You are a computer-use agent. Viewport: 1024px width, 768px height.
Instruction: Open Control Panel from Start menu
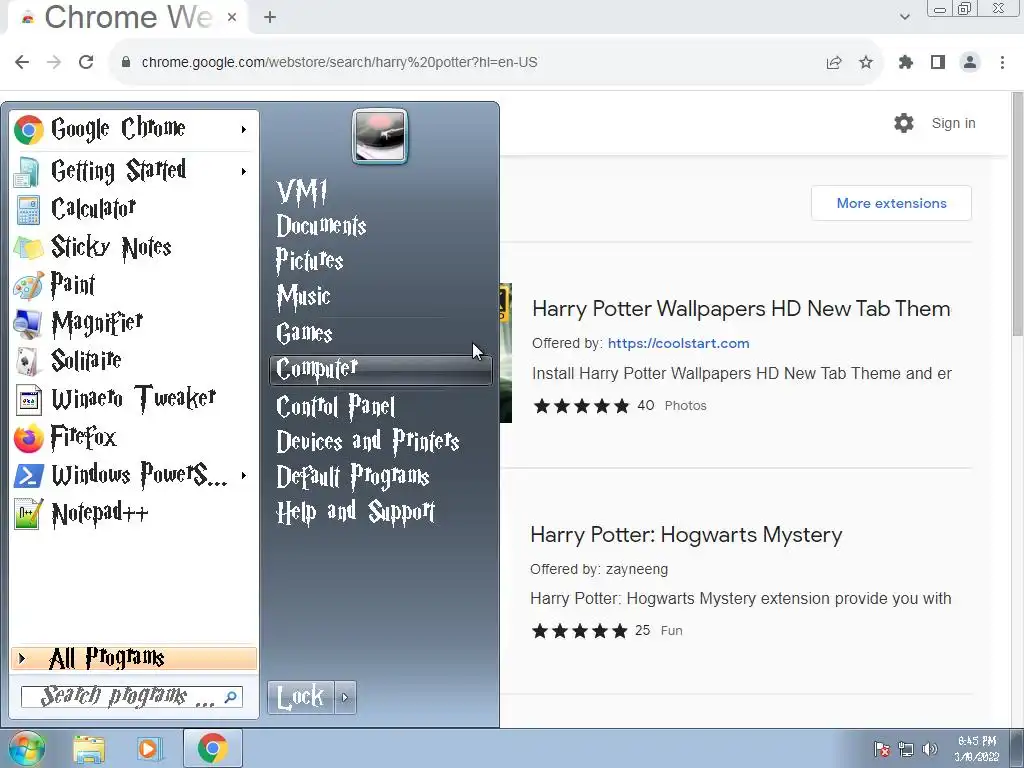(336, 407)
